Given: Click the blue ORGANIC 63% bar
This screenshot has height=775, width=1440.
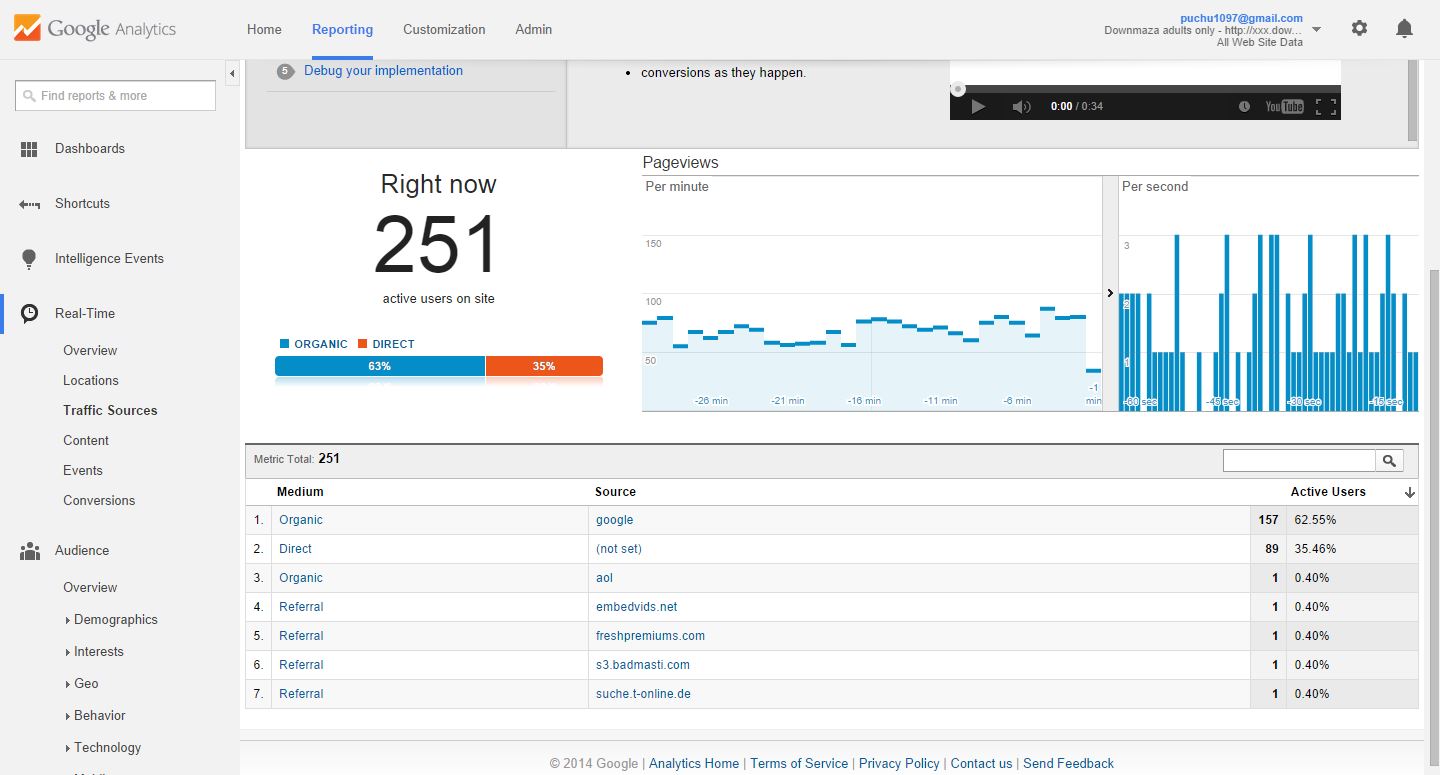Looking at the screenshot, I should (x=380, y=366).
